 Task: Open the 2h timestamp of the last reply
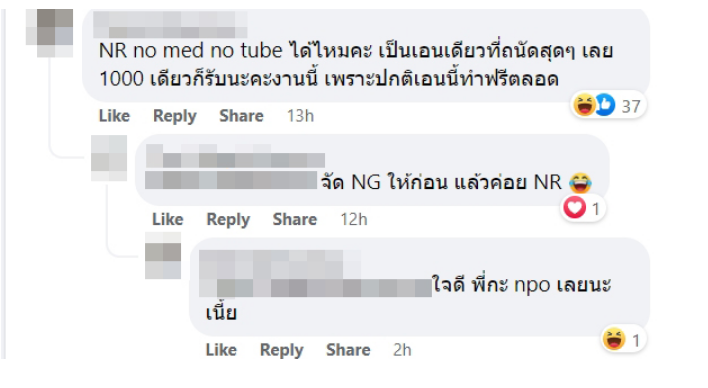402,350
